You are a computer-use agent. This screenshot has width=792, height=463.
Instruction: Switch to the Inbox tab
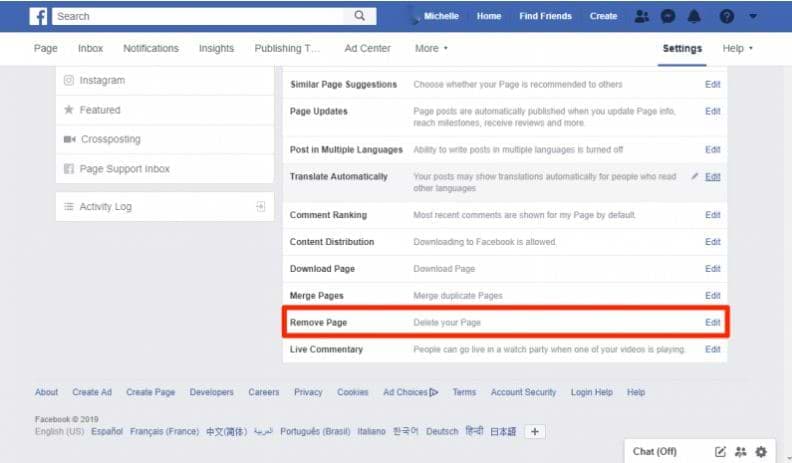tap(90, 48)
